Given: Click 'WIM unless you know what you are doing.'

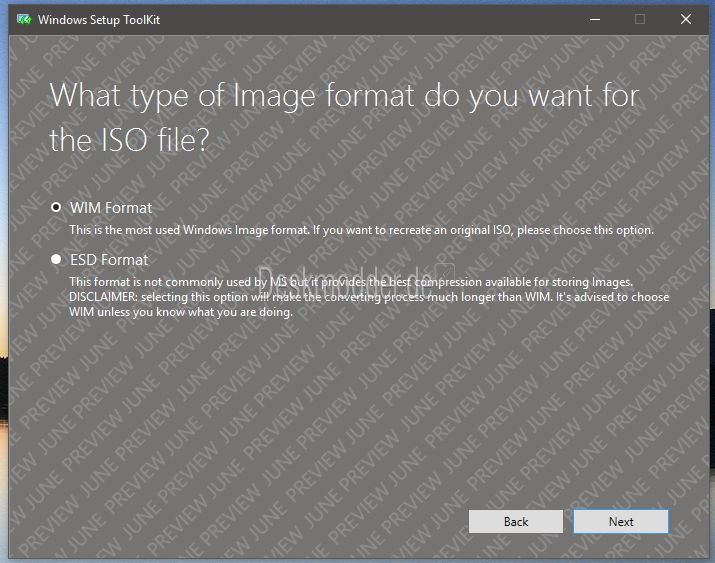Looking at the screenshot, I should point(181,312).
